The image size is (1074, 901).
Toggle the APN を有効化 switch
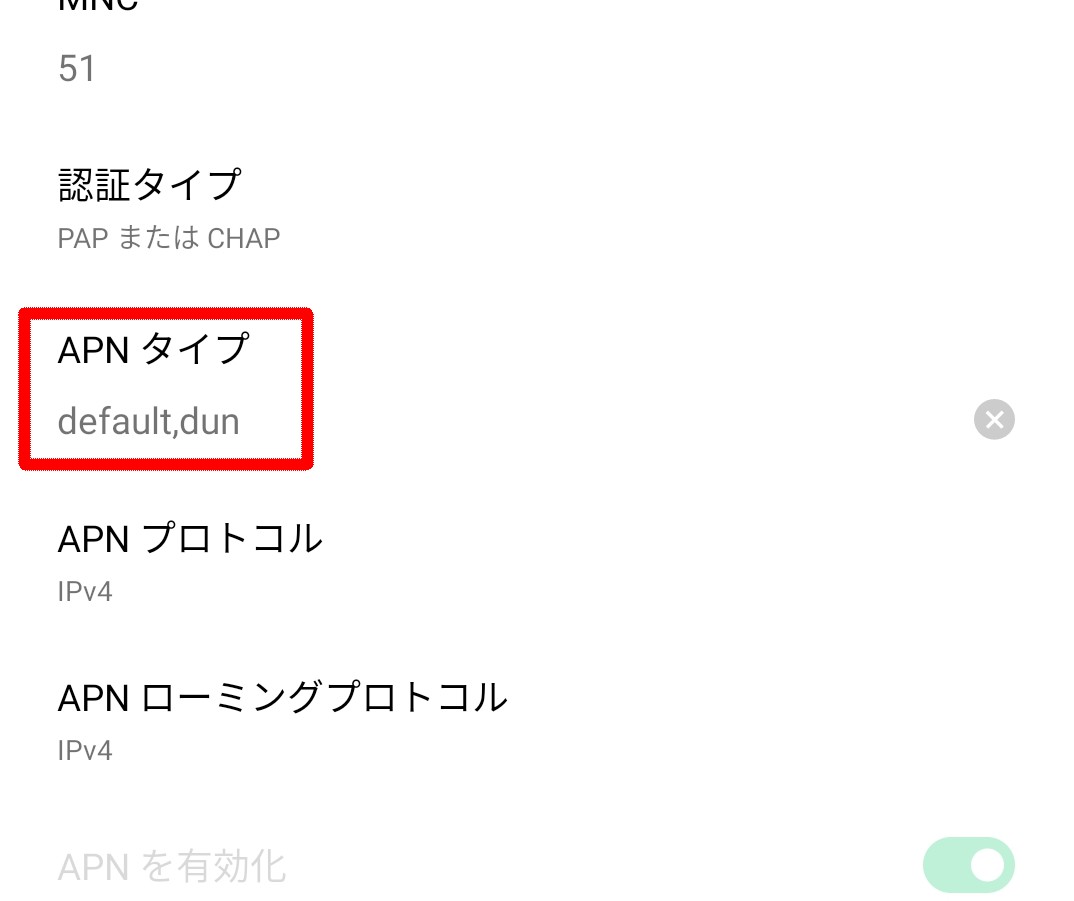point(969,865)
